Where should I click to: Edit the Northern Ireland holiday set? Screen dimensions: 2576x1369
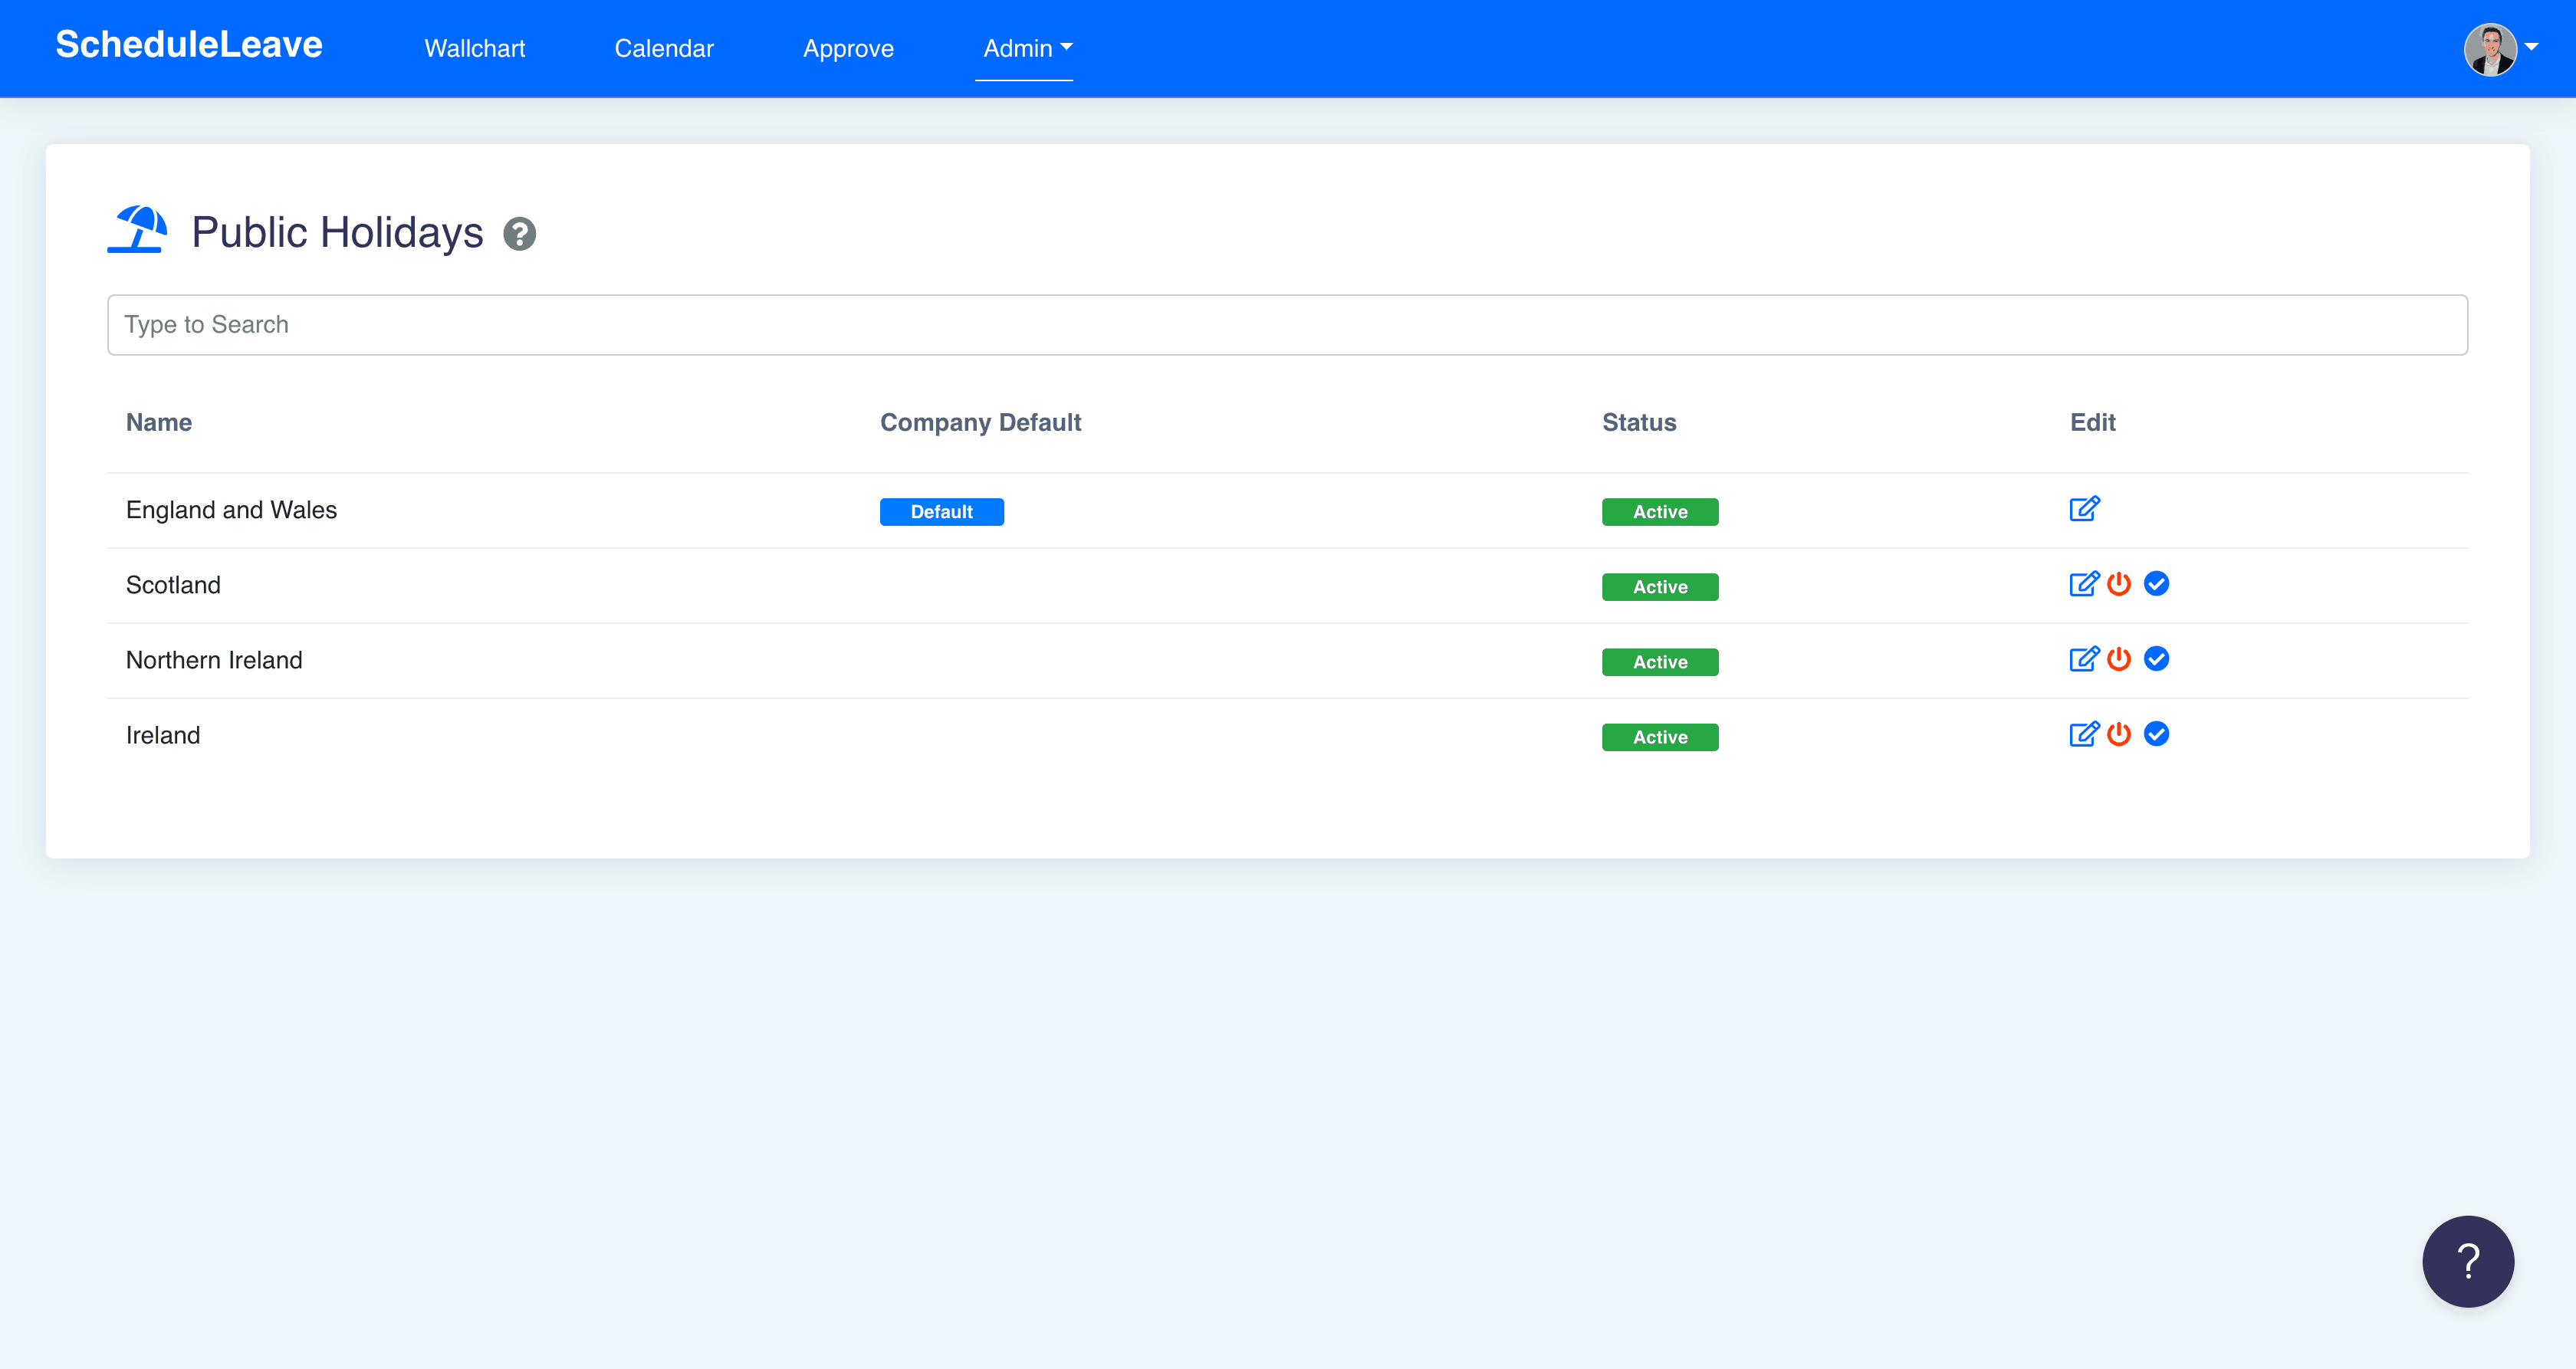[x=2084, y=659]
